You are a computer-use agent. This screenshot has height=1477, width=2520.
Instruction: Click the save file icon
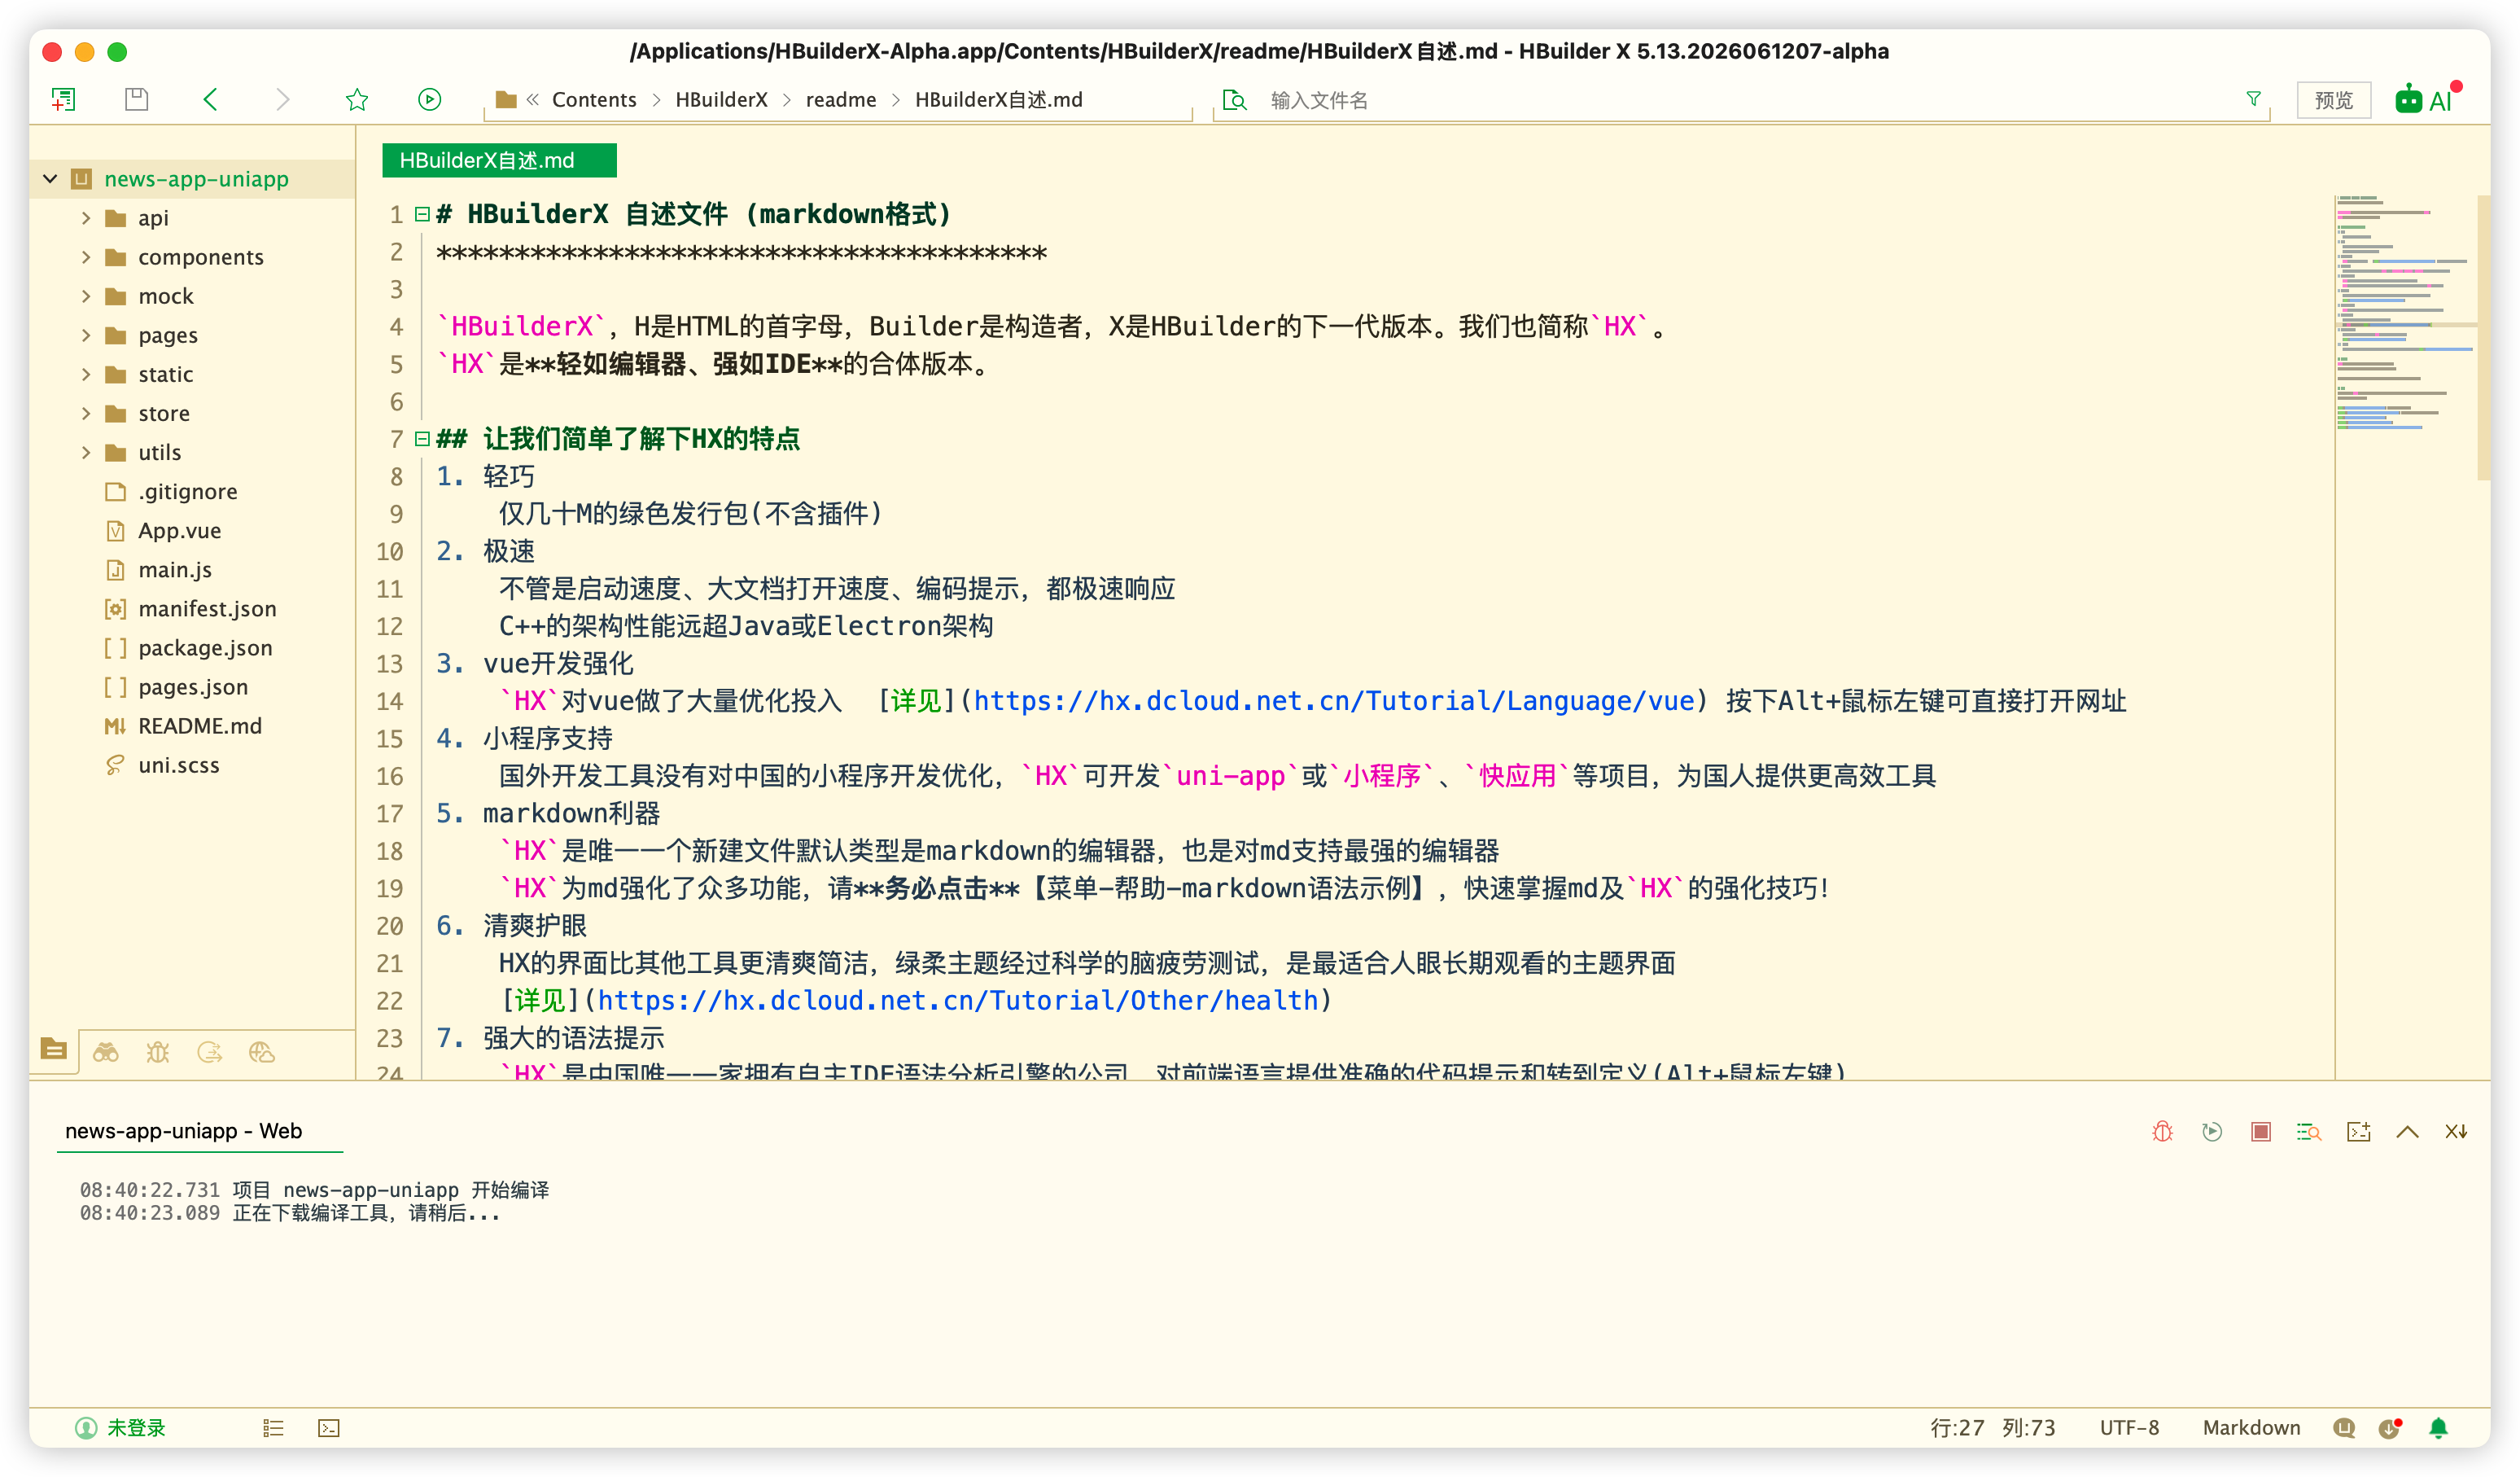point(136,99)
